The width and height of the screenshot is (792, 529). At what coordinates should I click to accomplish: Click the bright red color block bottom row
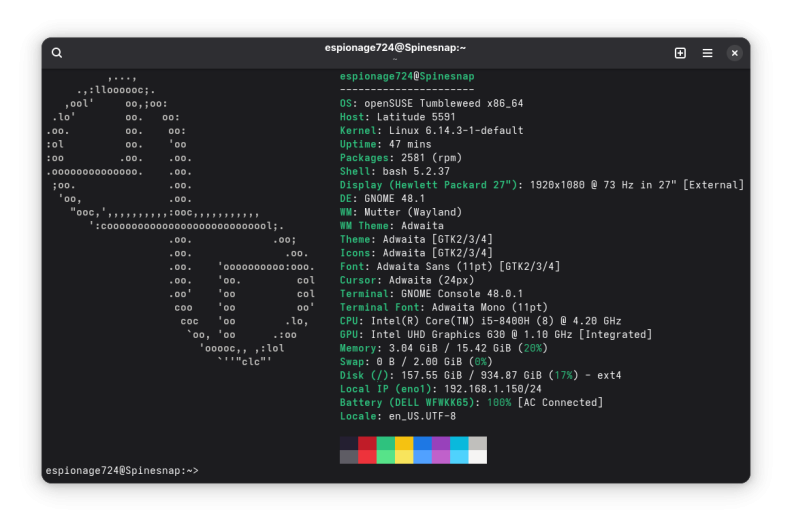tap(367, 457)
